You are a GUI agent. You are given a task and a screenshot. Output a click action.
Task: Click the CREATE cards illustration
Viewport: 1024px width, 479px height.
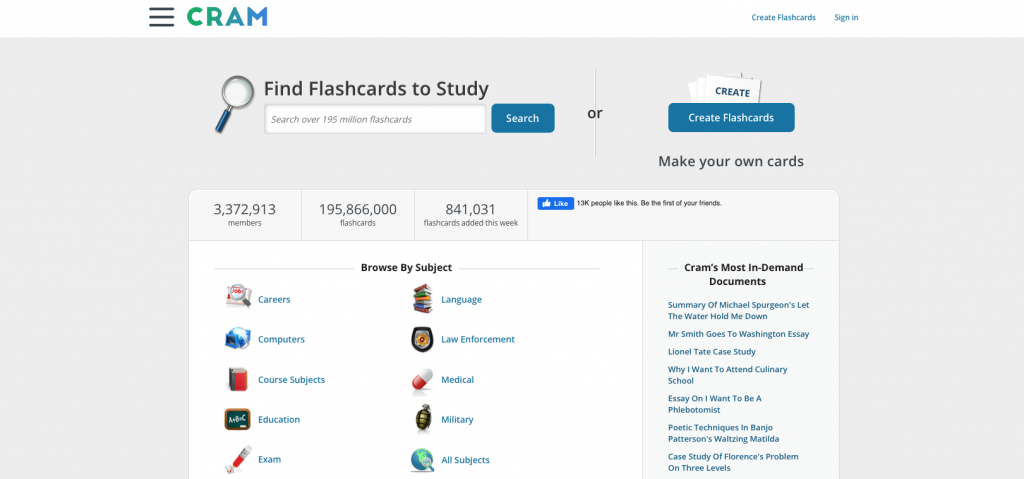tap(726, 88)
